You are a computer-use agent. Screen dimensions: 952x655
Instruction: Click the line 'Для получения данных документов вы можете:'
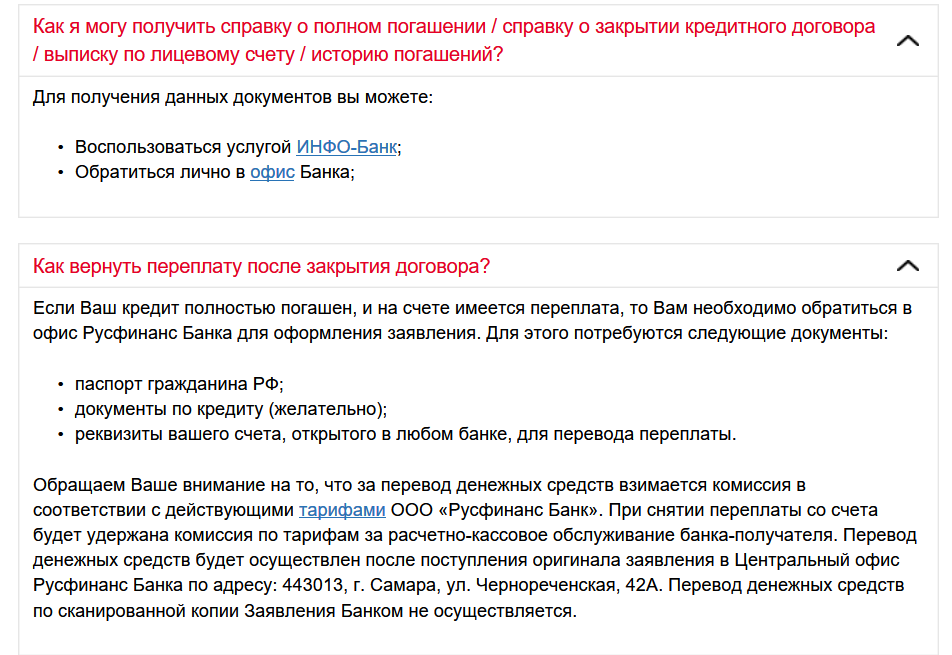232,98
